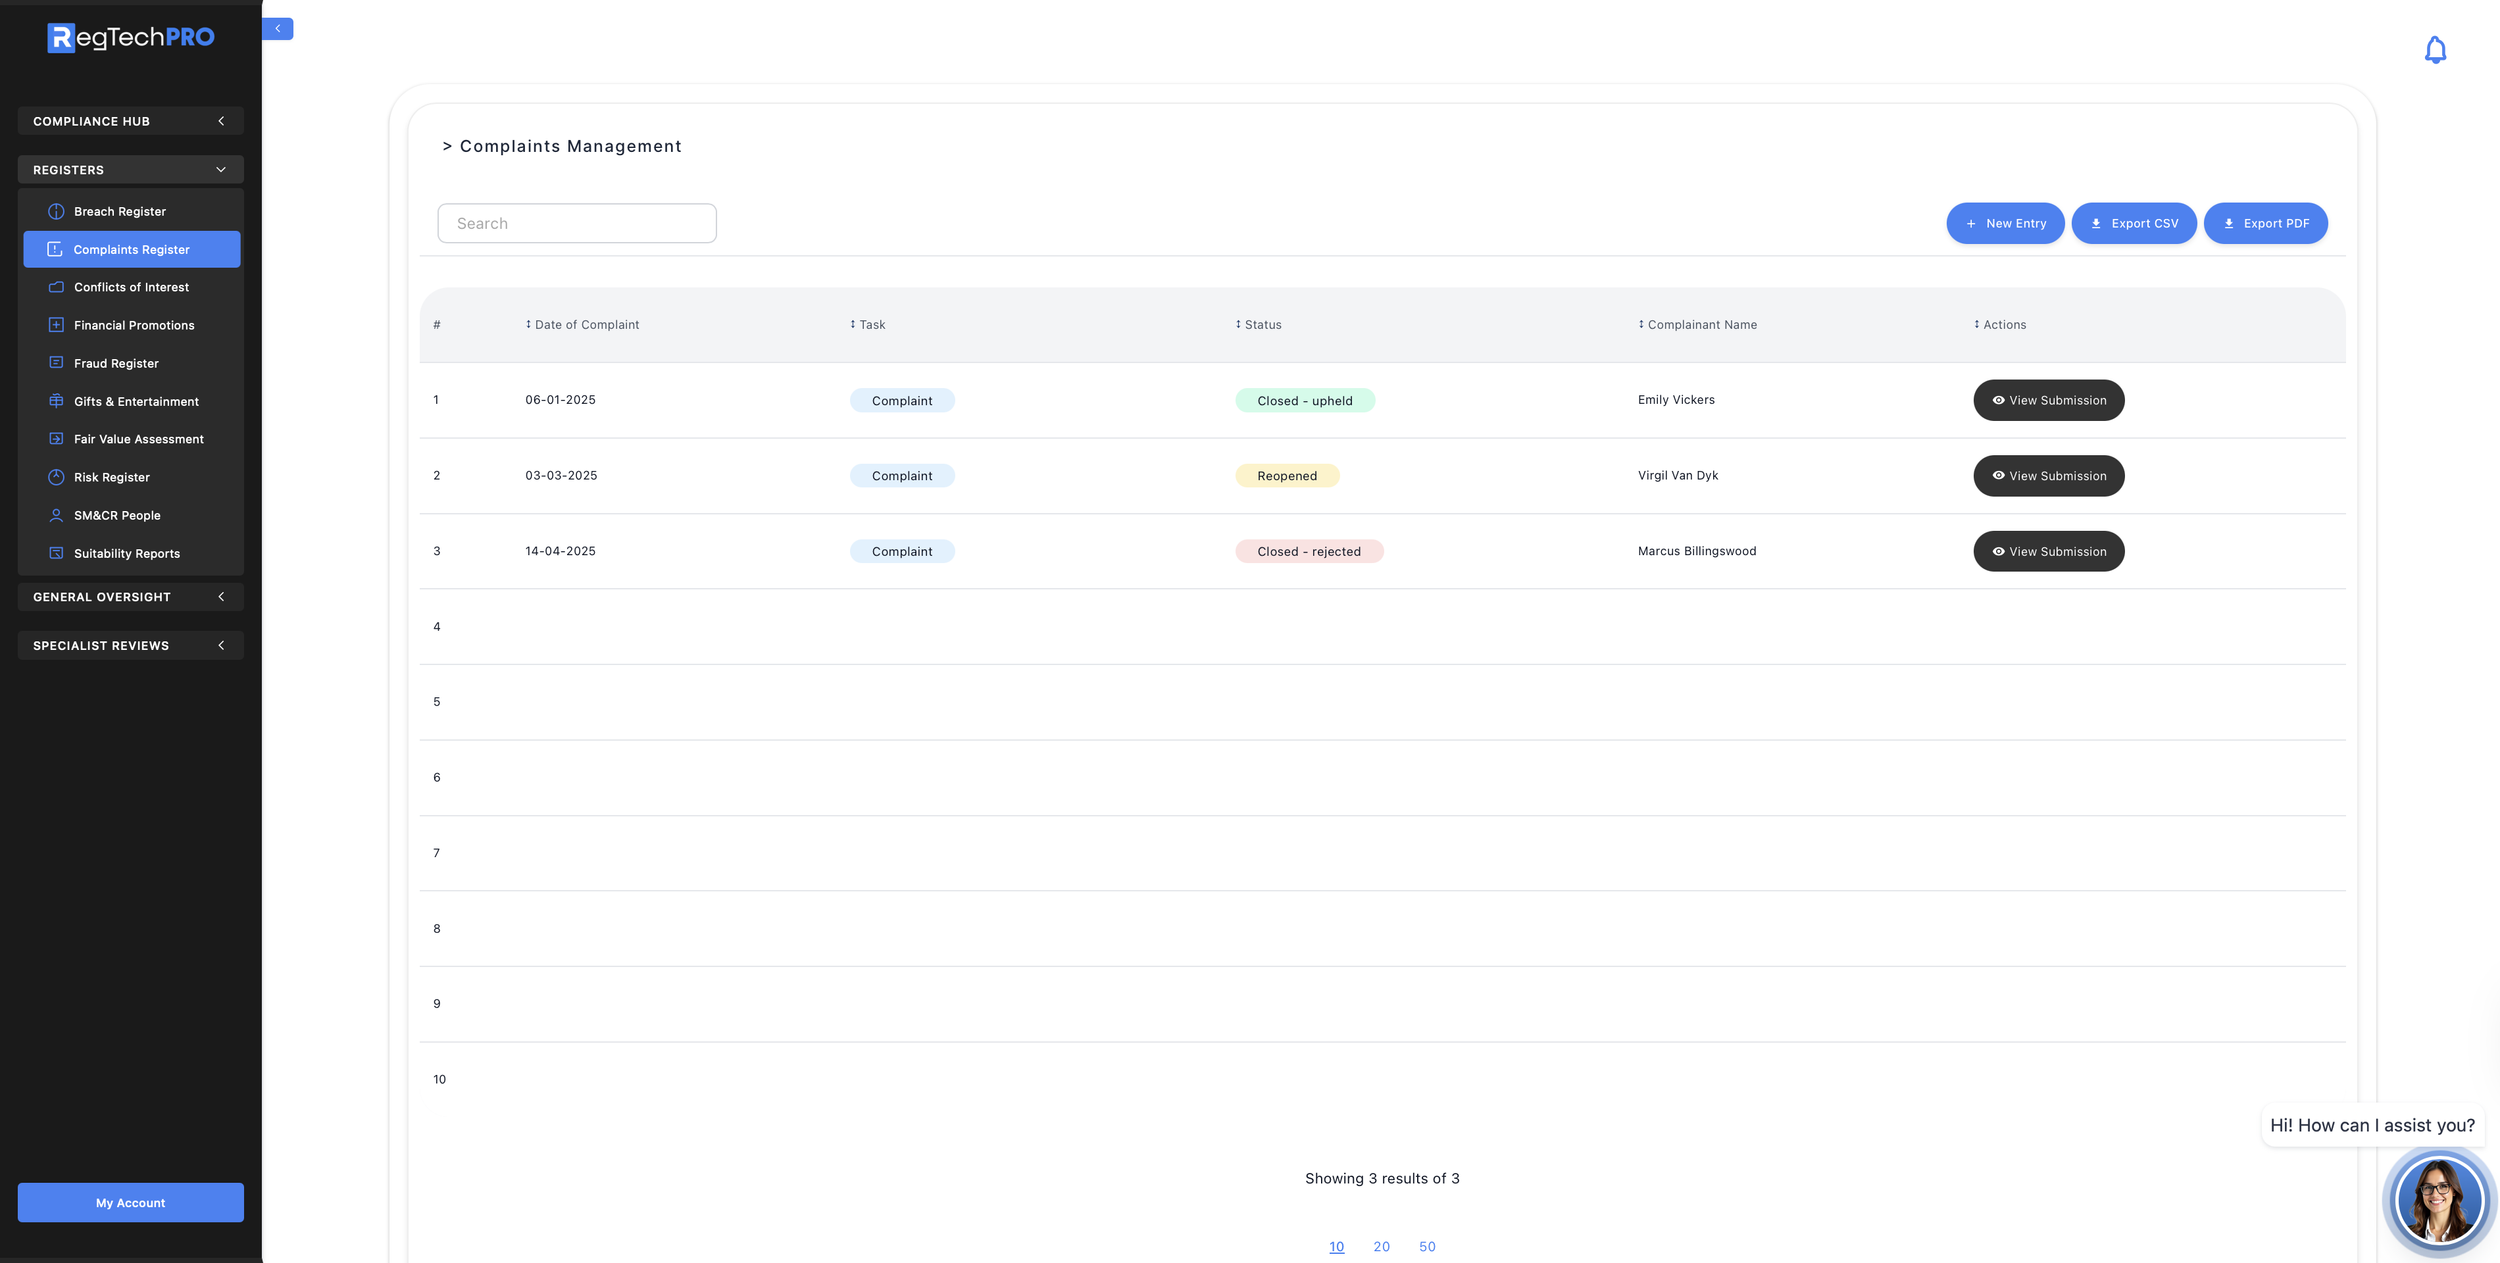This screenshot has height=1263, width=2500.
Task: Click the New Entry button
Action: point(2004,223)
